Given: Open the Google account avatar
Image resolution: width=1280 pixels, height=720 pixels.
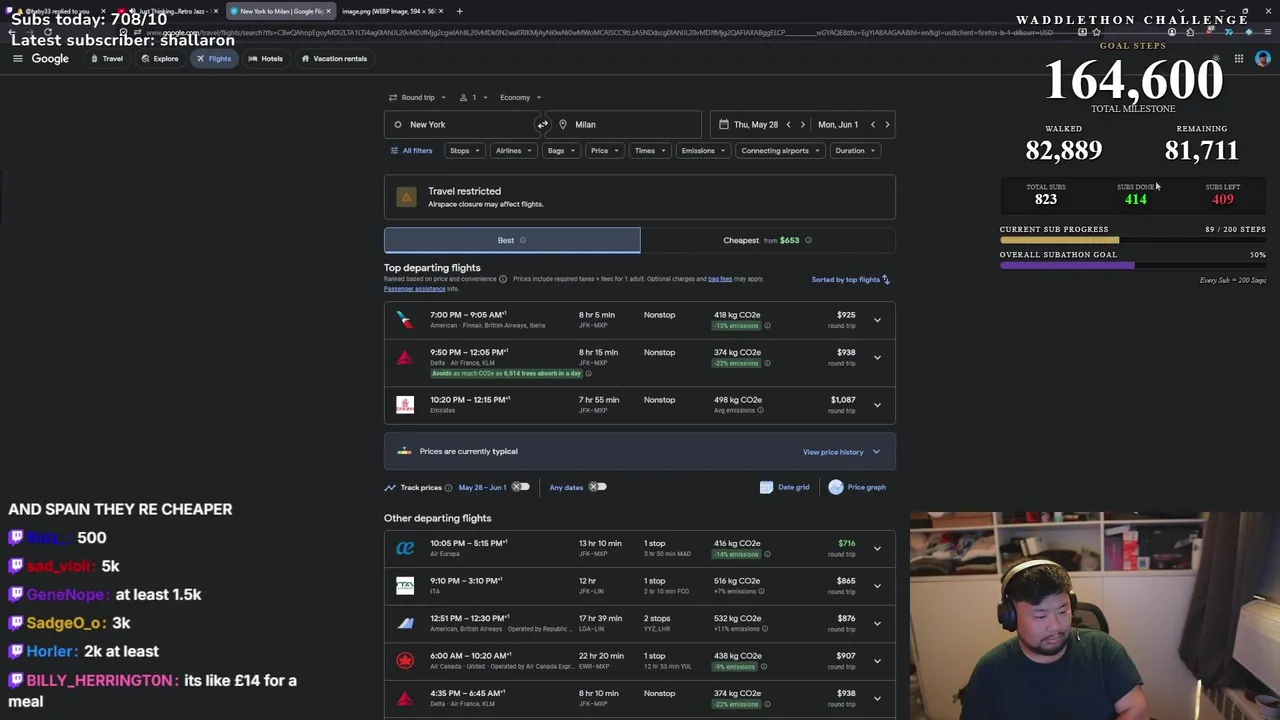Looking at the screenshot, I should tap(1263, 59).
